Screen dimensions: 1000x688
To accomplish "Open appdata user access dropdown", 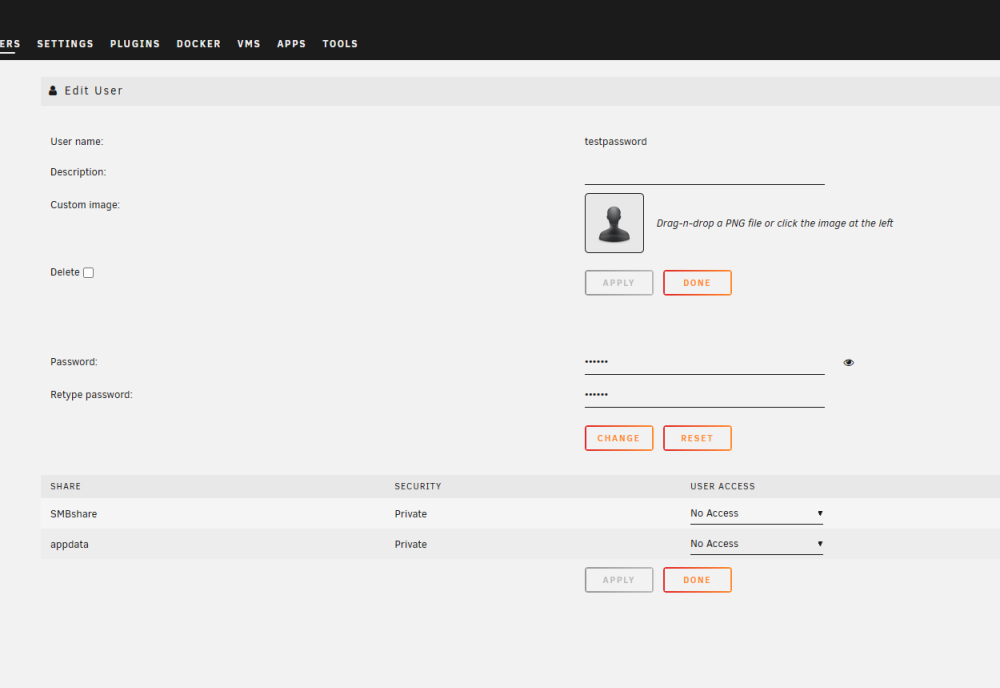I will (756, 544).
